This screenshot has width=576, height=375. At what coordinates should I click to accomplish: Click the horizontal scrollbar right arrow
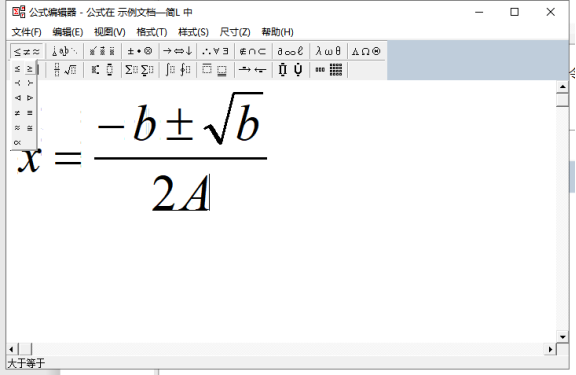pyautogui.click(x=550, y=349)
